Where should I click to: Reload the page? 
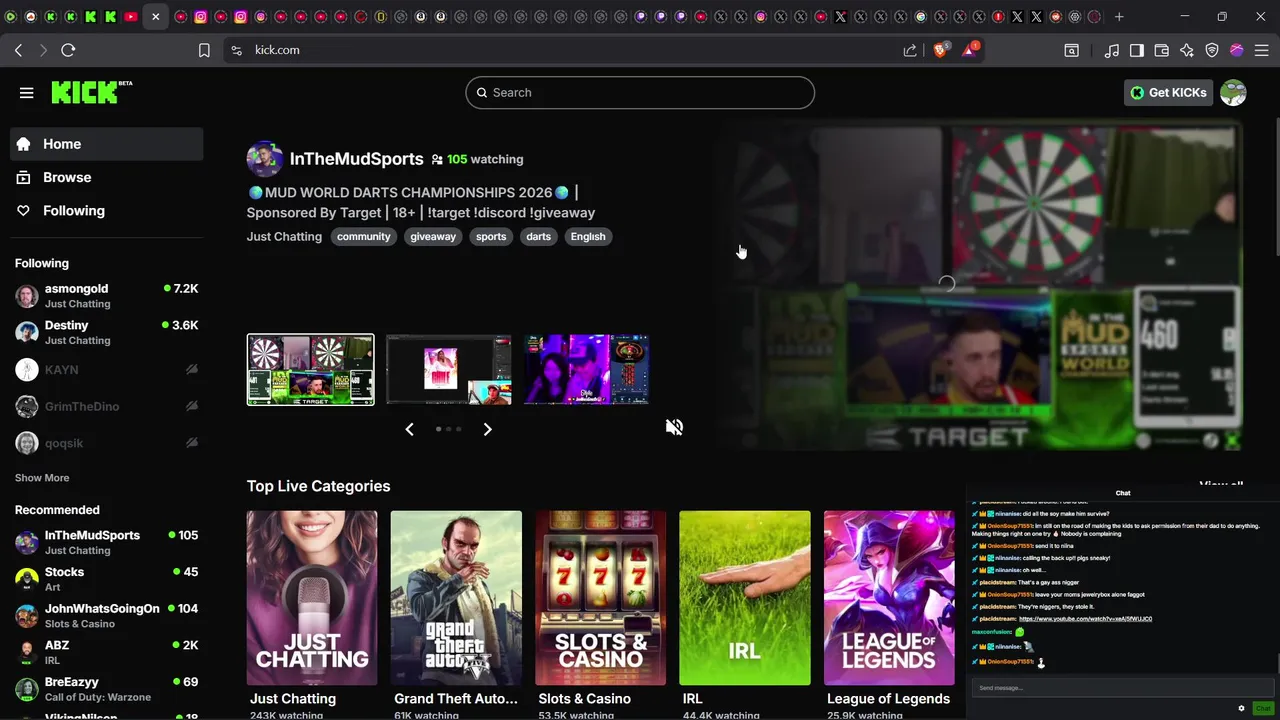click(x=68, y=50)
